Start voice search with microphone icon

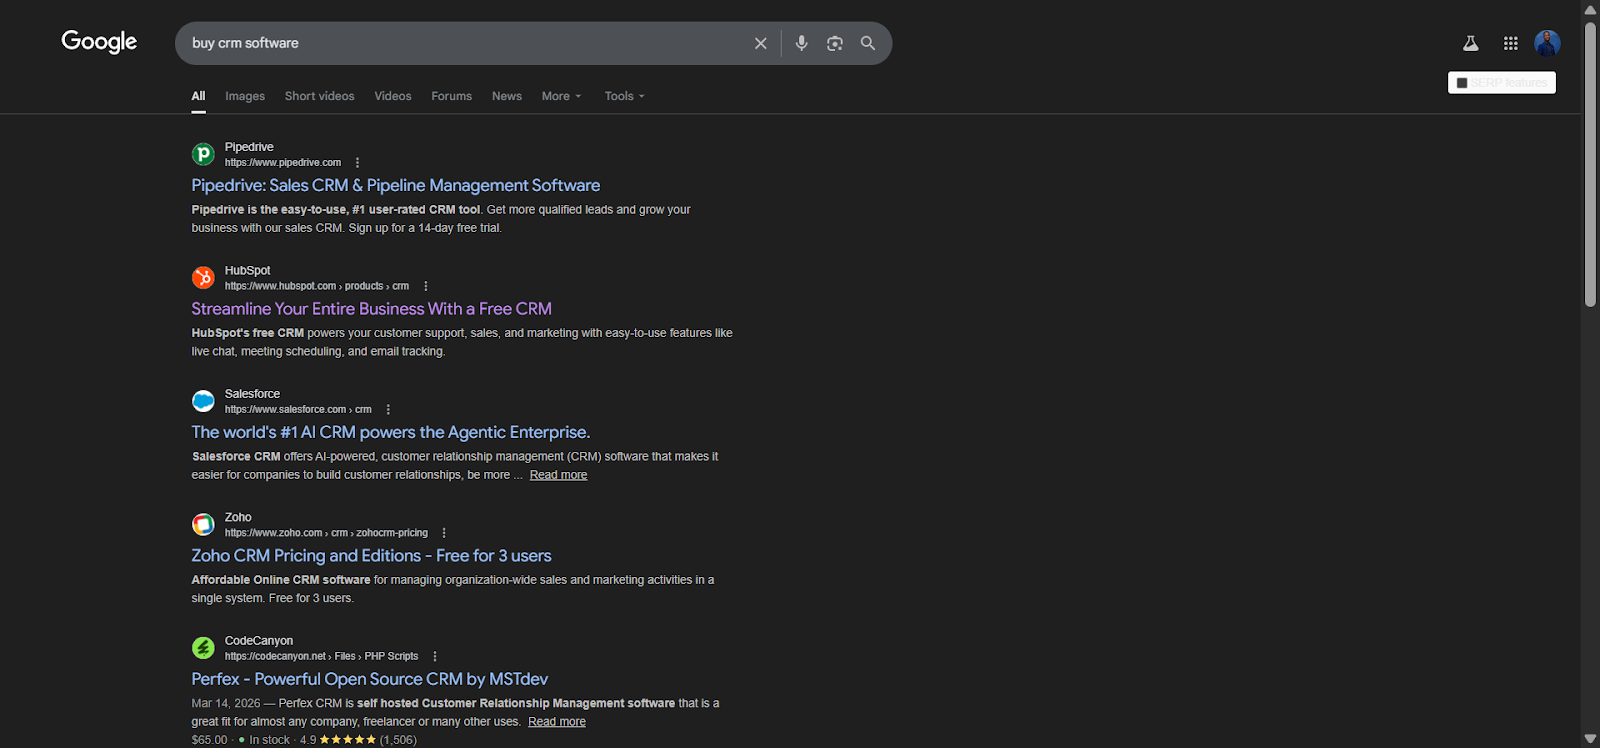click(x=801, y=43)
